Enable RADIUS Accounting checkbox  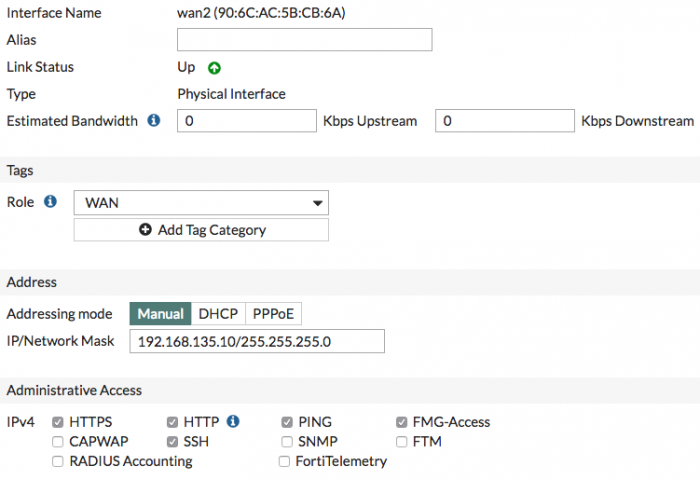coord(58,461)
